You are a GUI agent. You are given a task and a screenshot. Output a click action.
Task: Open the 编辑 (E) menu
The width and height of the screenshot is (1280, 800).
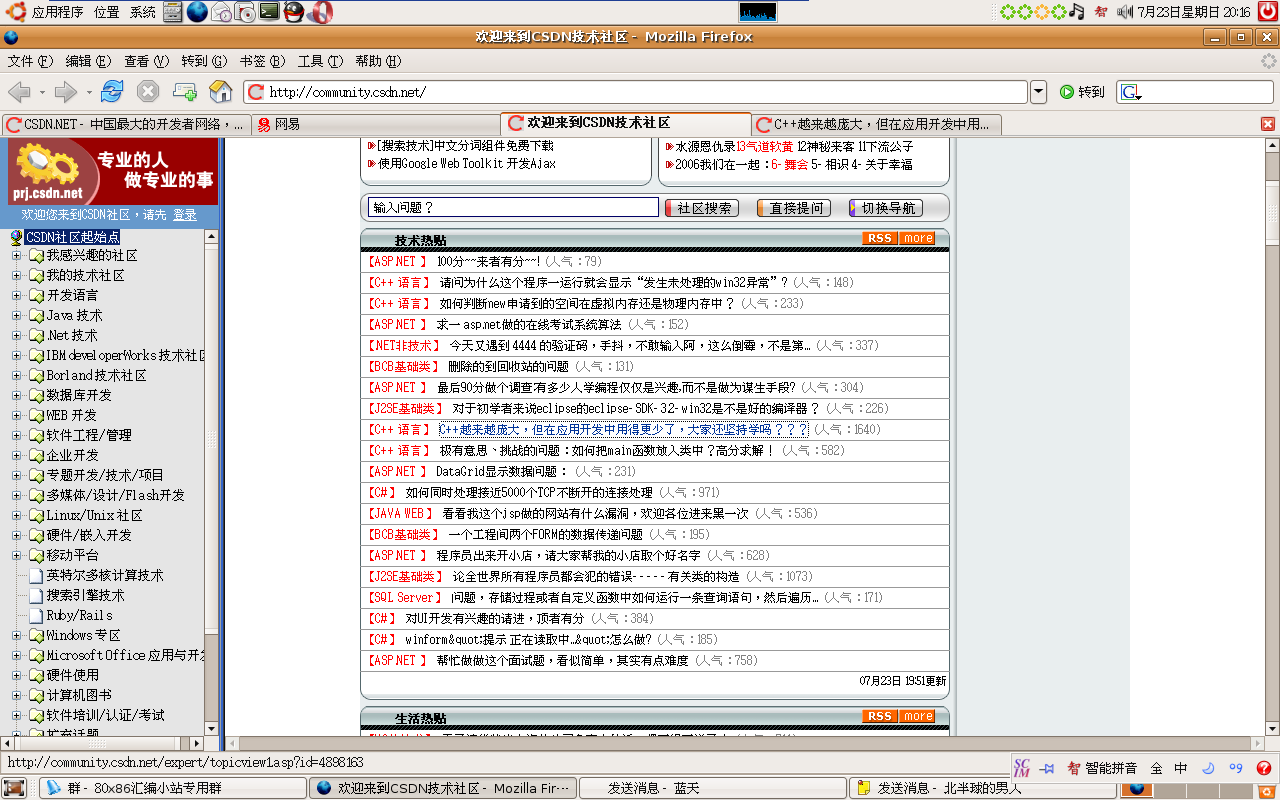pos(88,61)
